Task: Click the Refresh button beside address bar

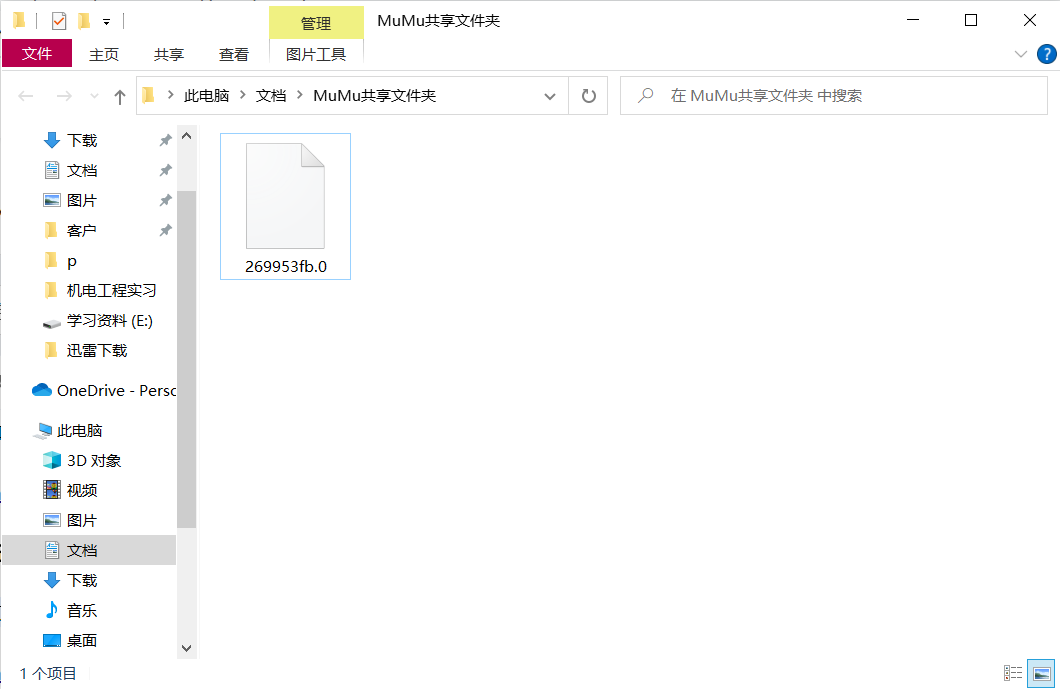Action: coord(588,96)
